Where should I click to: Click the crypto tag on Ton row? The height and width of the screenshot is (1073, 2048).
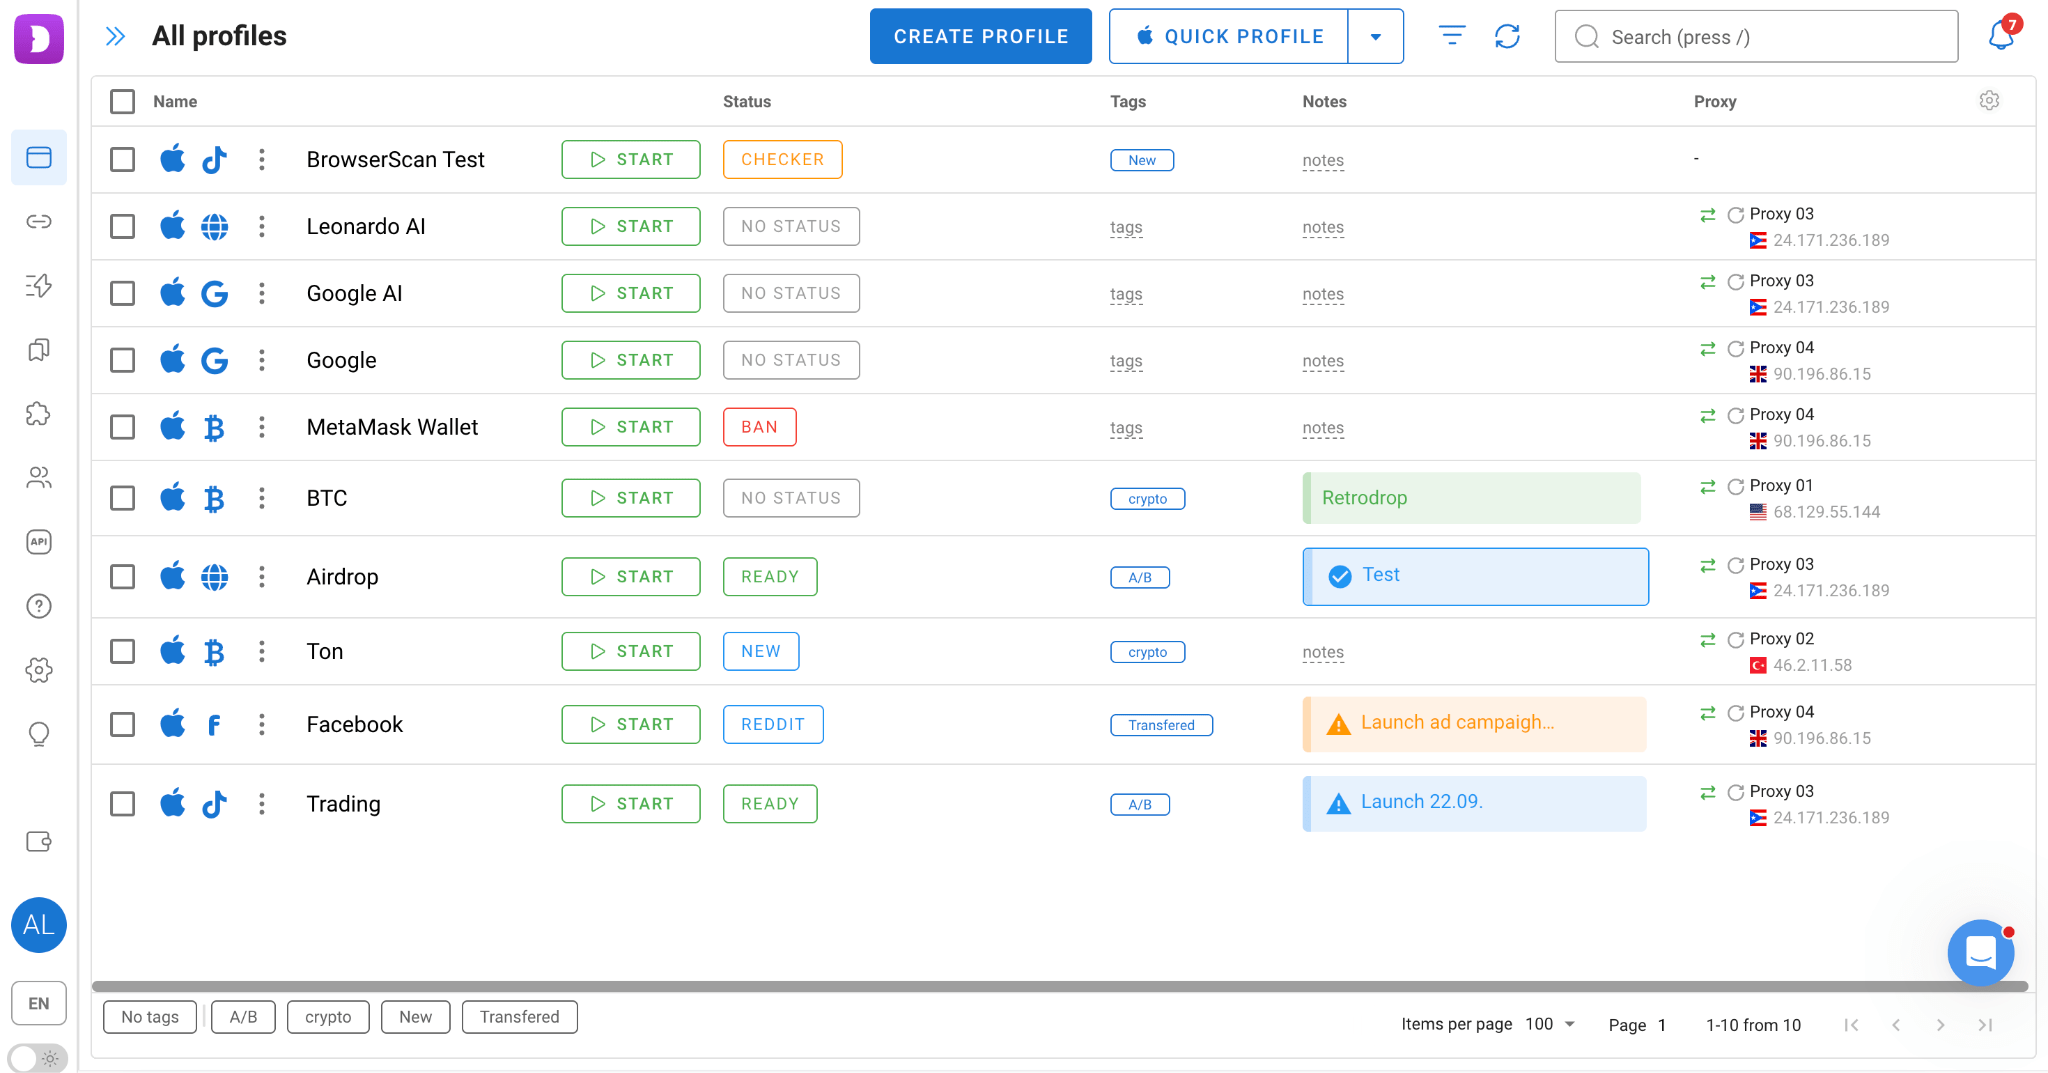tap(1147, 652)
